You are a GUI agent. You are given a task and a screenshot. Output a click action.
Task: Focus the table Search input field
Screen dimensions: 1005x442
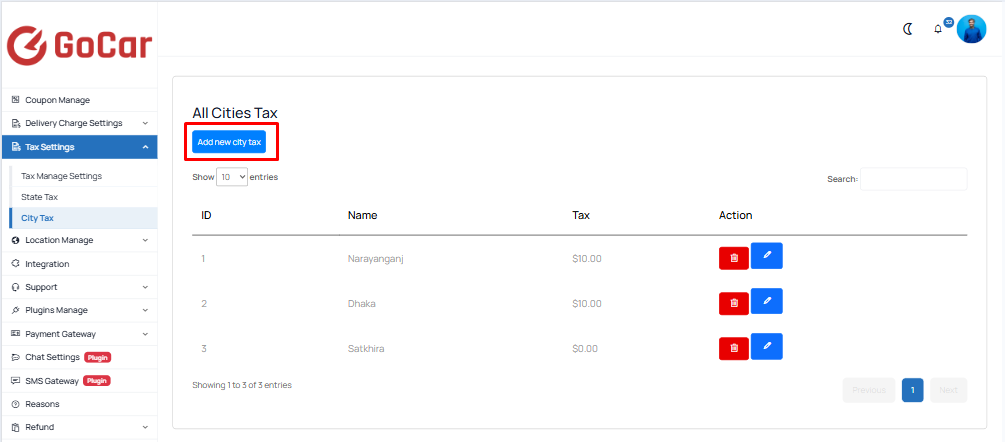pos(913,179)
